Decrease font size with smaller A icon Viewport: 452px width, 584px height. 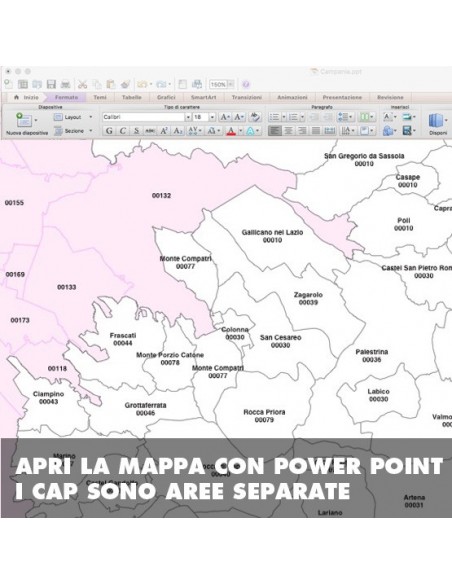[x=239, y=117]
